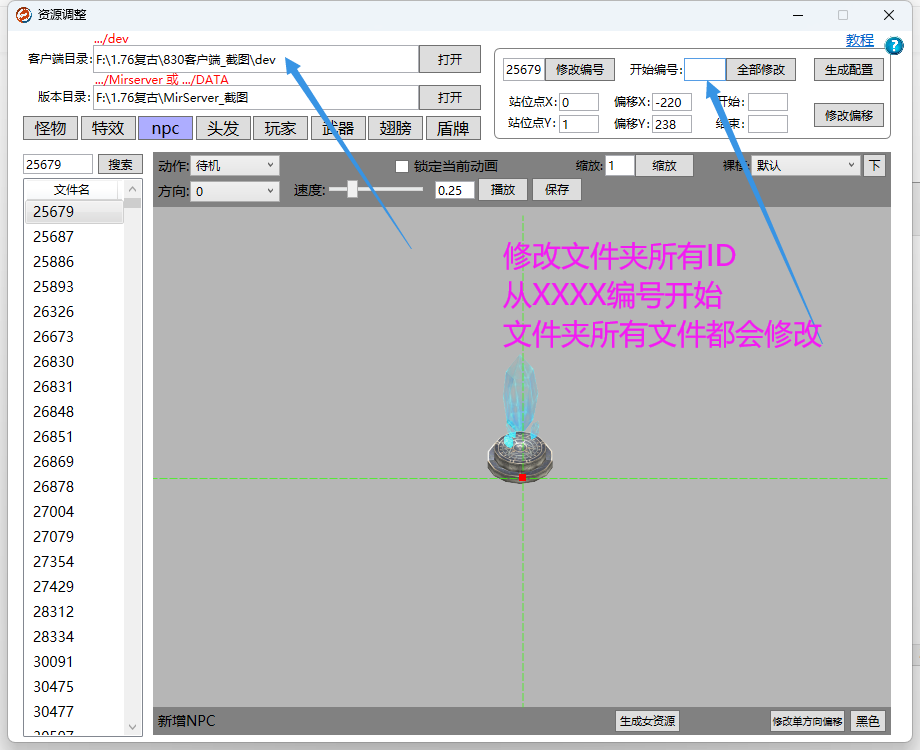This screenshot has height=750, width=920.
Task: Click the 教程 tutorial link
Action: click(x=859, y=41)
